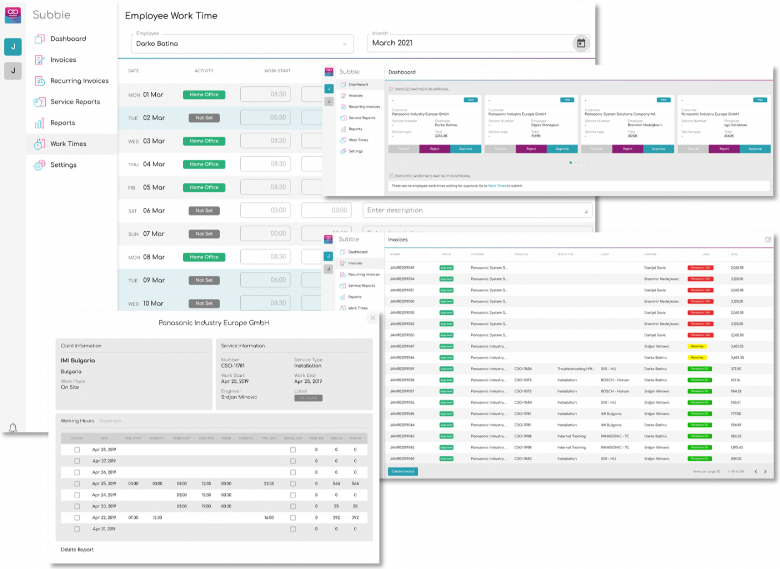
Task: Open Recurring Invoices text item in main sidebar
Action: (79, 81)
